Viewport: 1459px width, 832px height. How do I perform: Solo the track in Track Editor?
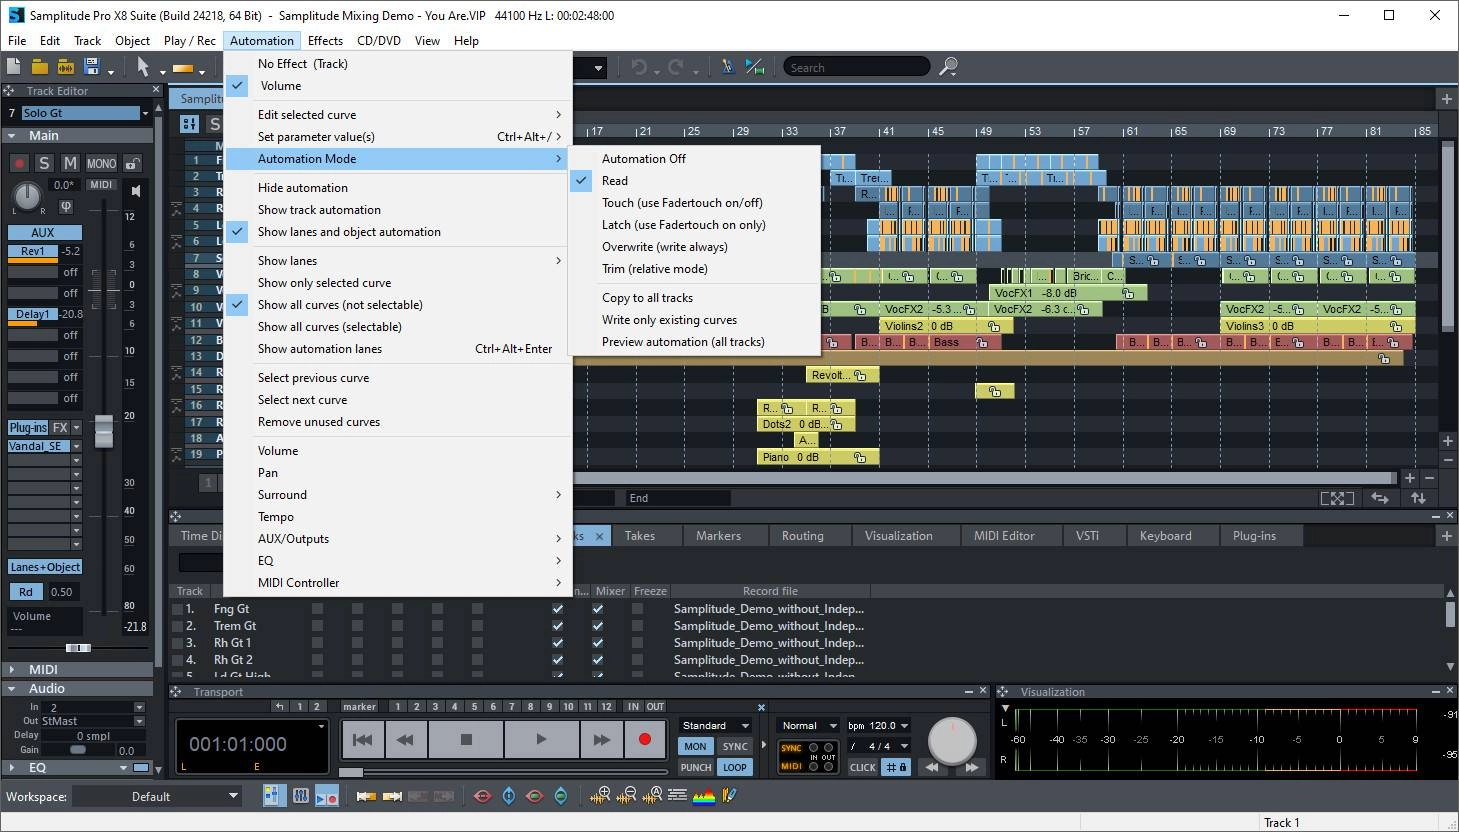44,163
